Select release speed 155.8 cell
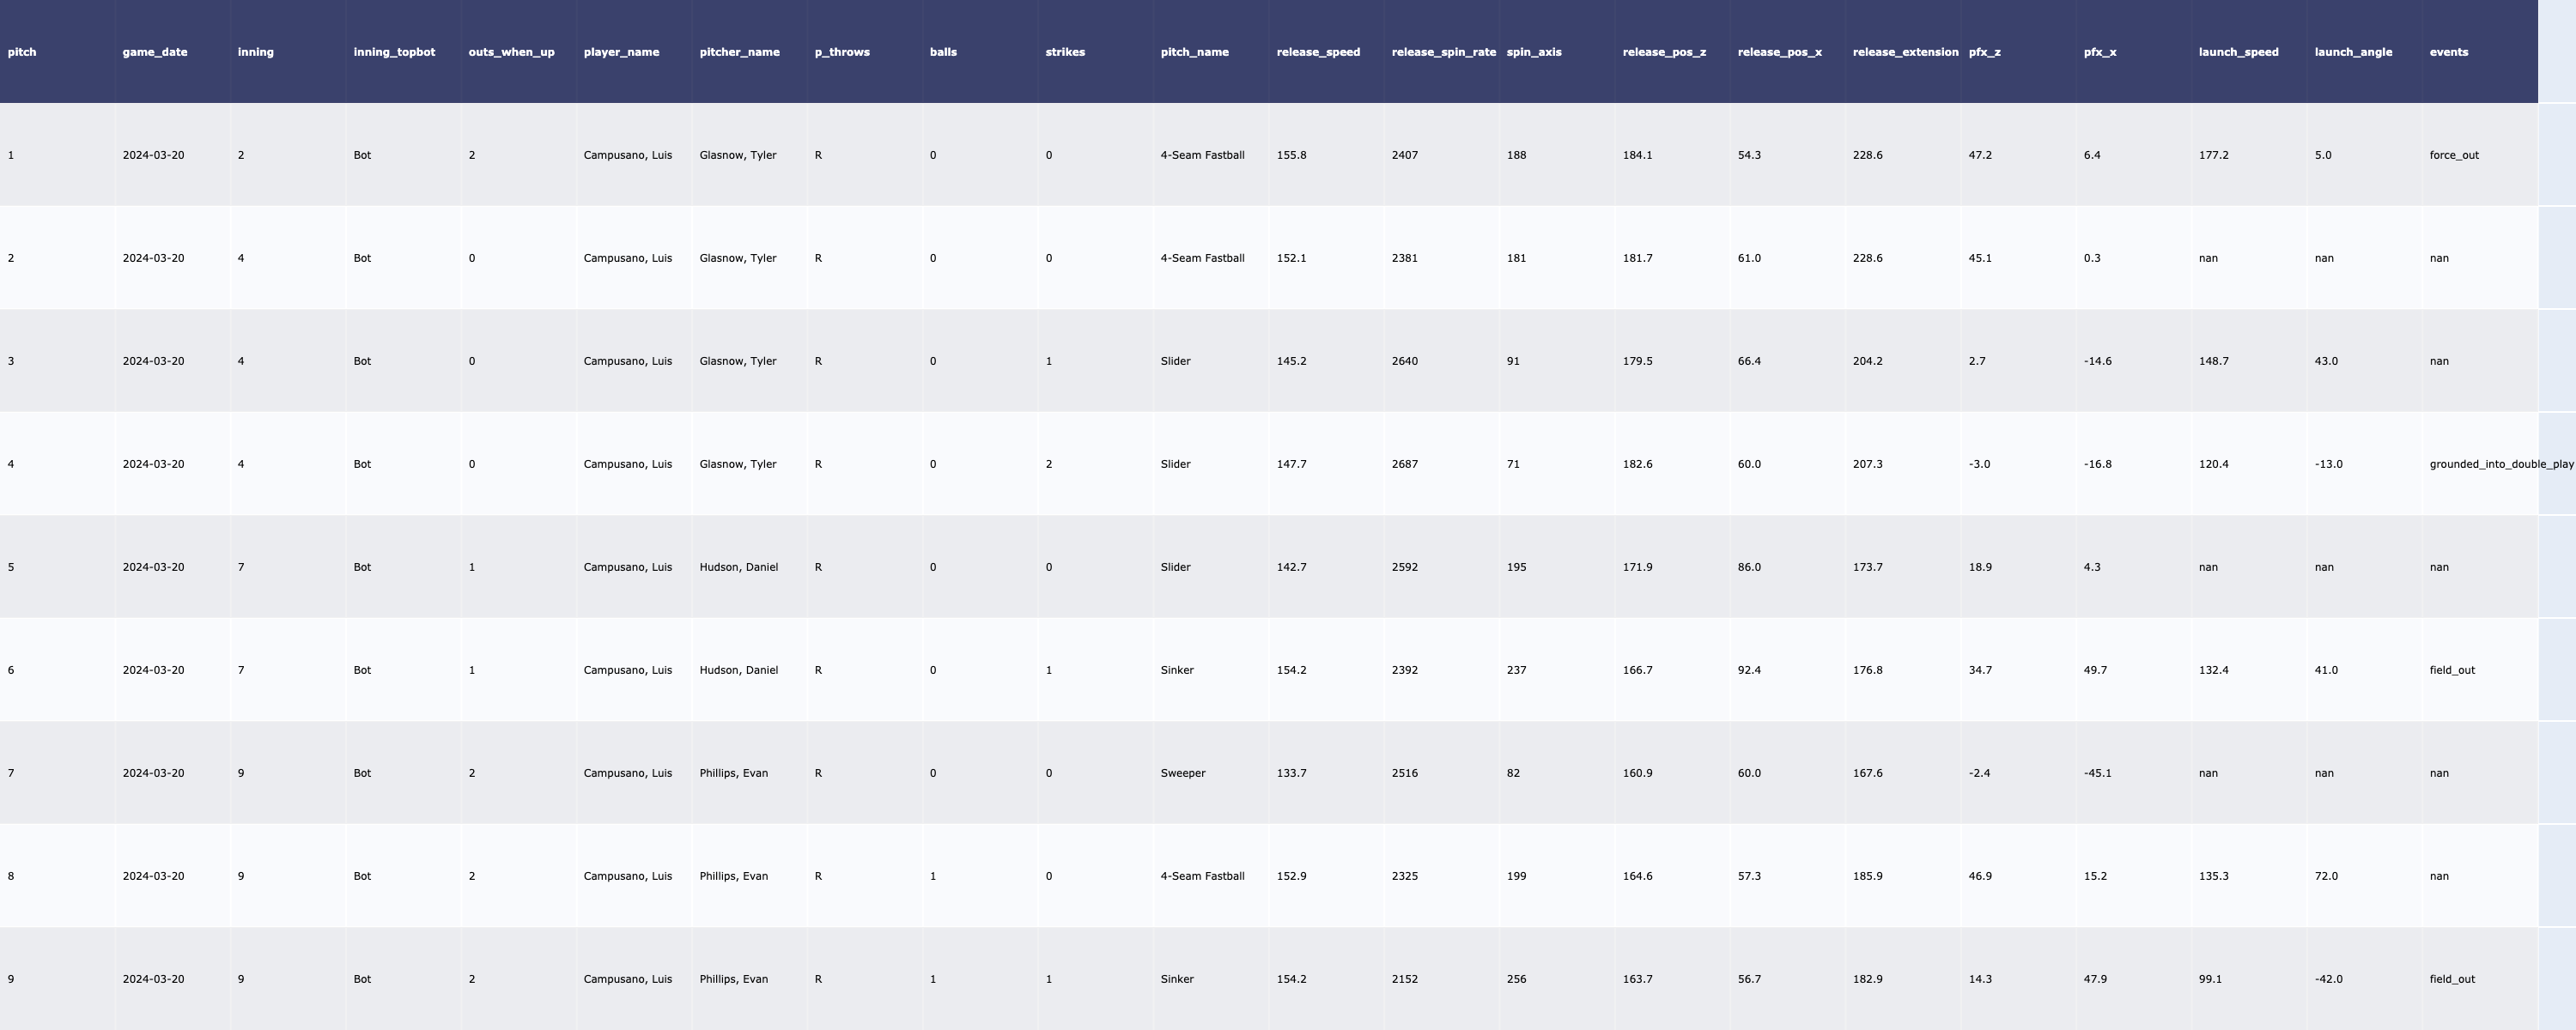Image resolution: width=2576 pixels, height=1030 pixels. [1291, 155]
